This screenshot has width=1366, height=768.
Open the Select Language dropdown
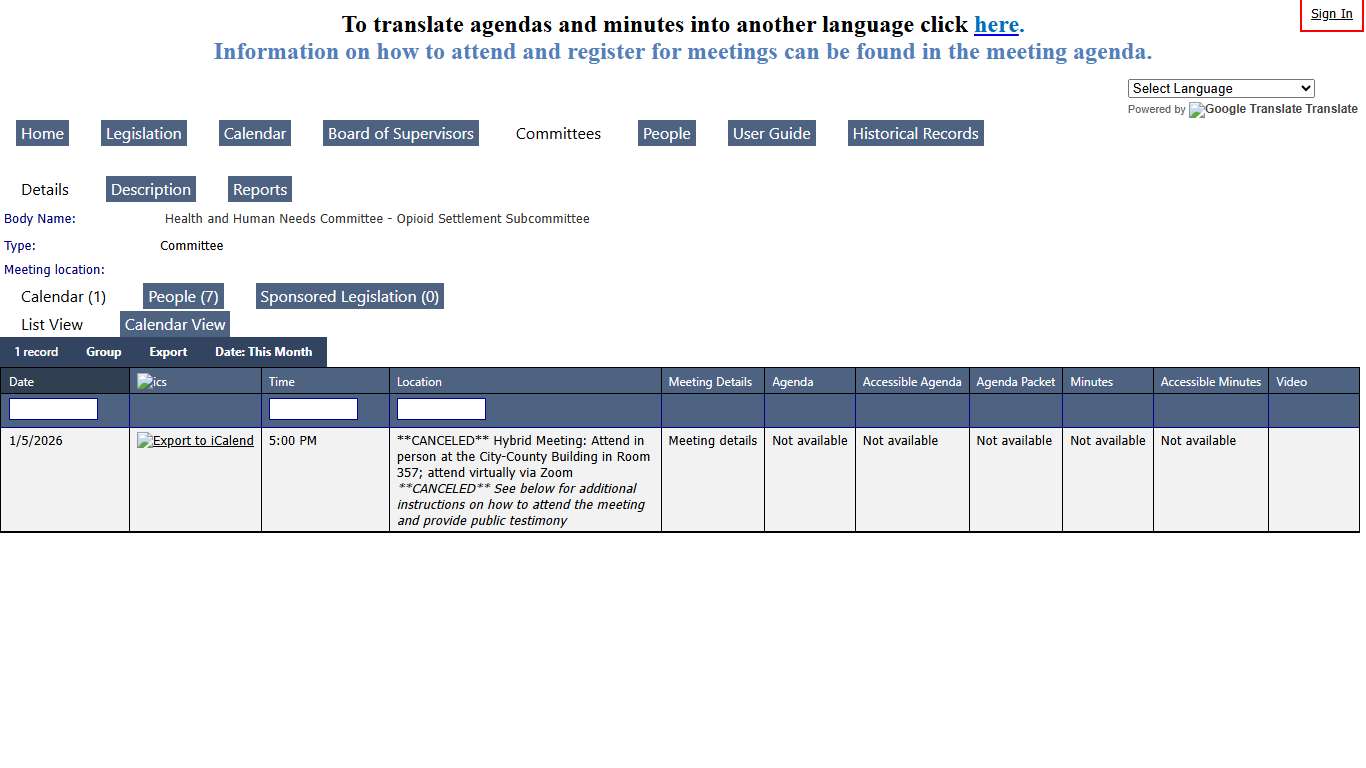point(1220,88)
